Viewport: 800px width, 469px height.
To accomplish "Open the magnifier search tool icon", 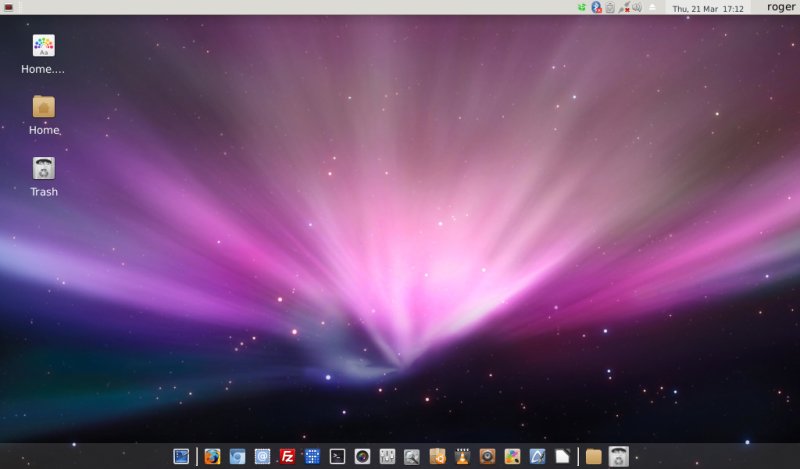I will pos(412,456).
